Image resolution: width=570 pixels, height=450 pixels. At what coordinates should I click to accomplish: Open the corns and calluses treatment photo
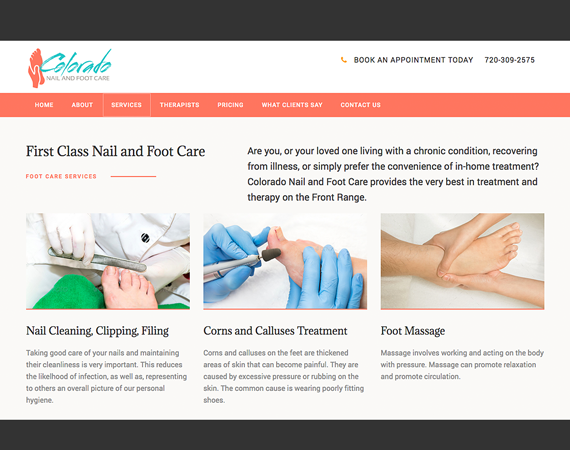285,261
